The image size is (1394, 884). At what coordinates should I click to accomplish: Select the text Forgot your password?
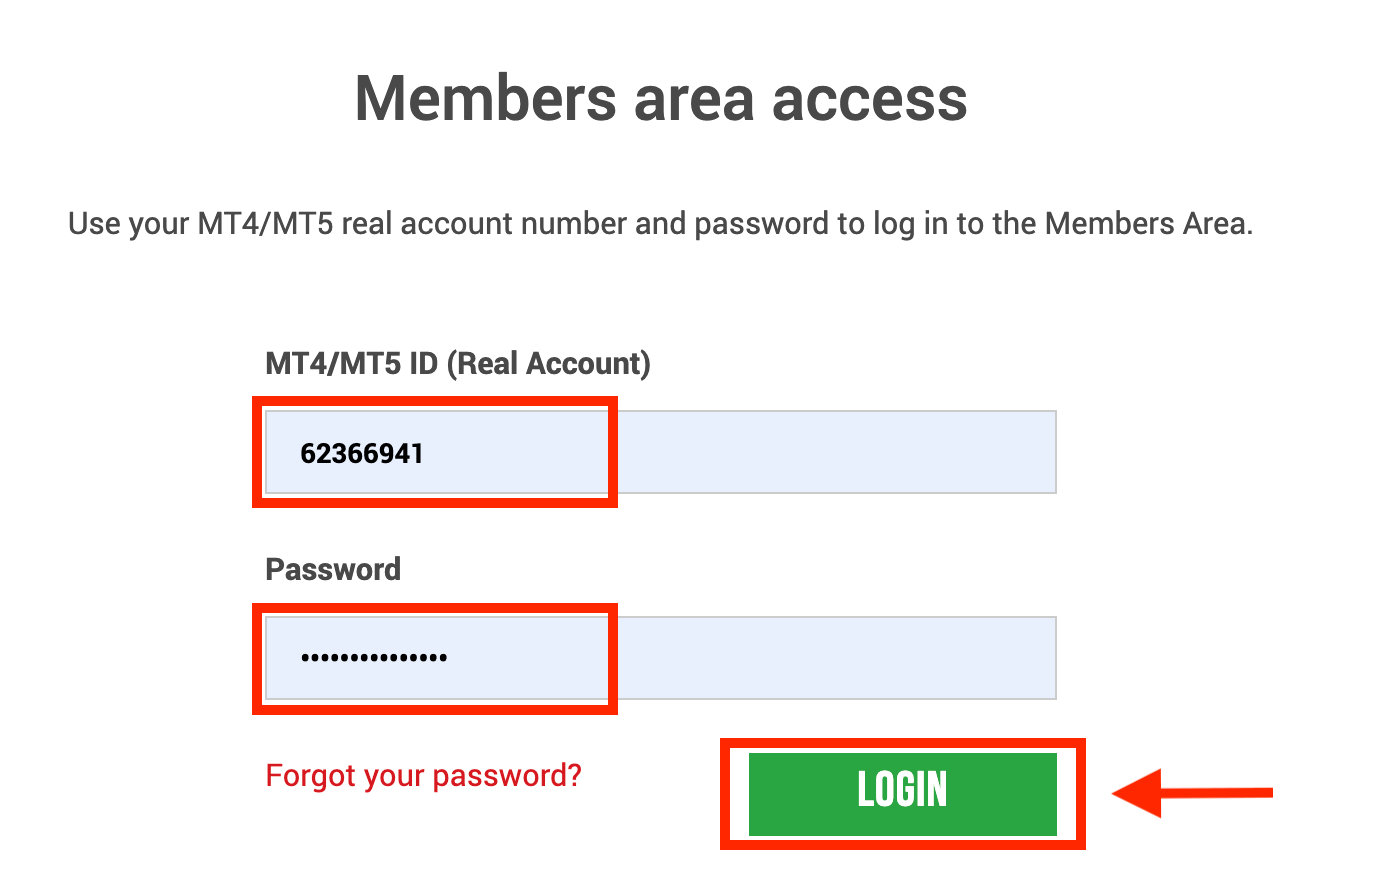[x=422, y=775]
